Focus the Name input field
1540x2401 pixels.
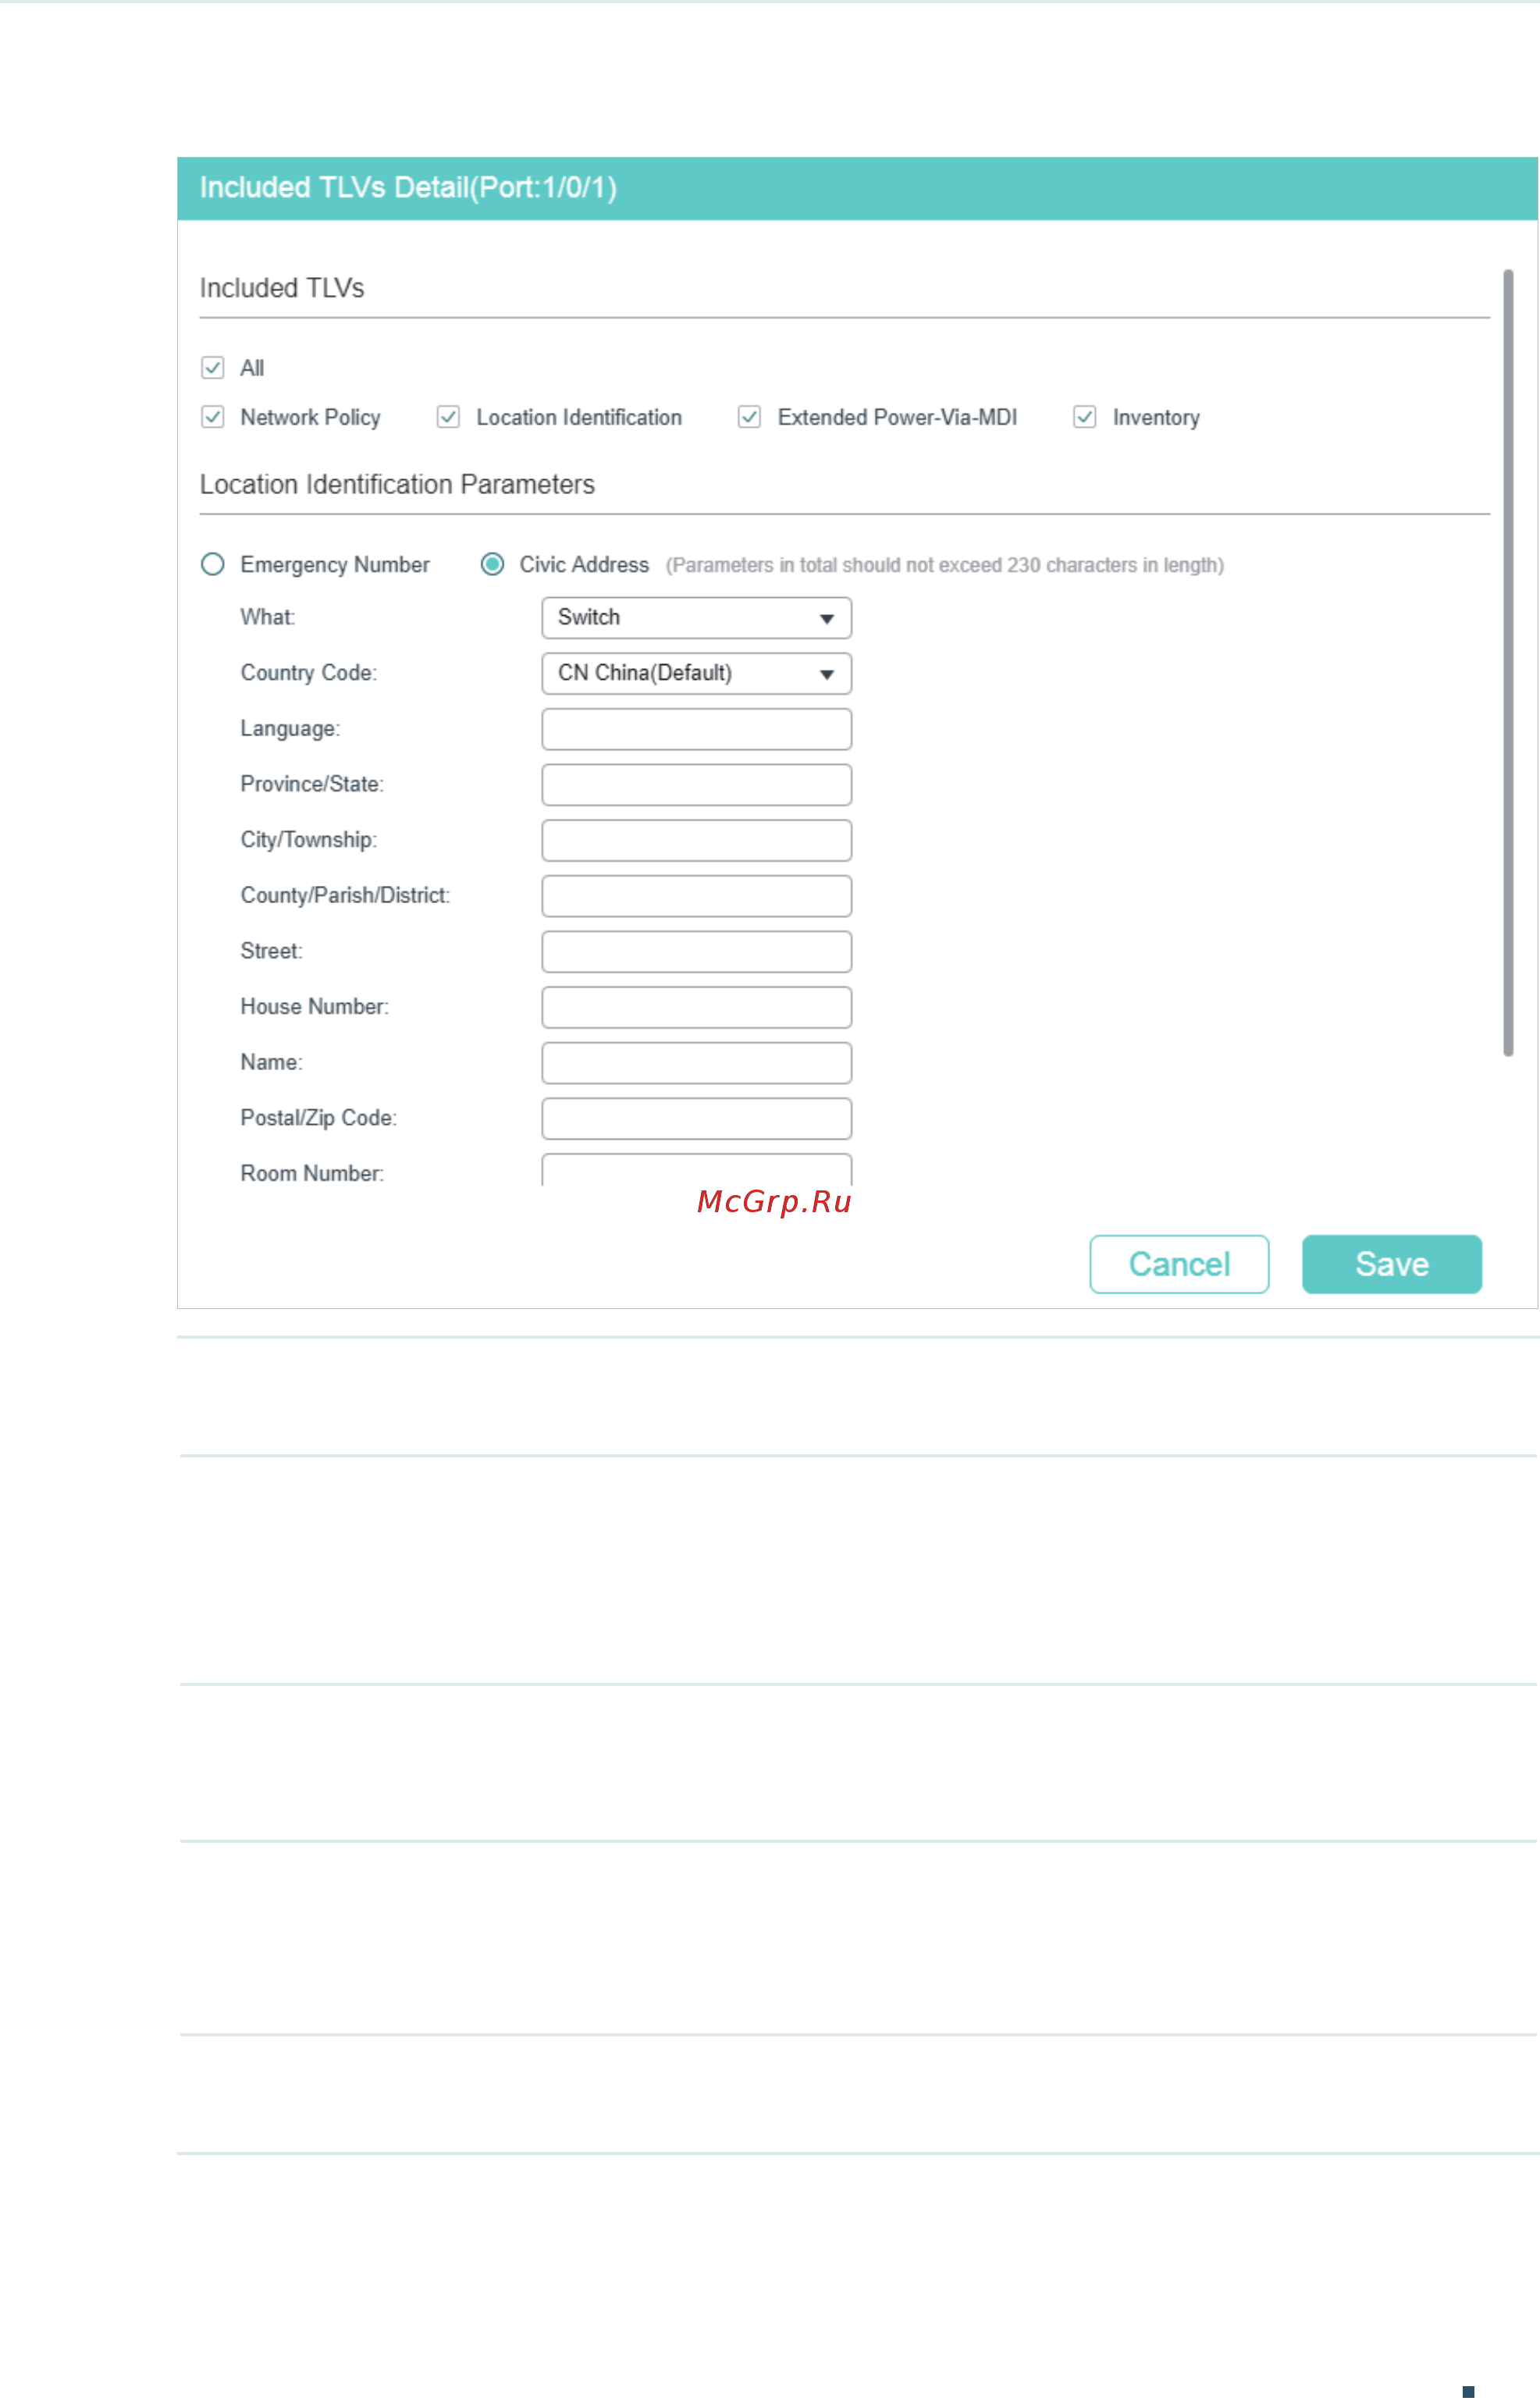click(697, 1063)
